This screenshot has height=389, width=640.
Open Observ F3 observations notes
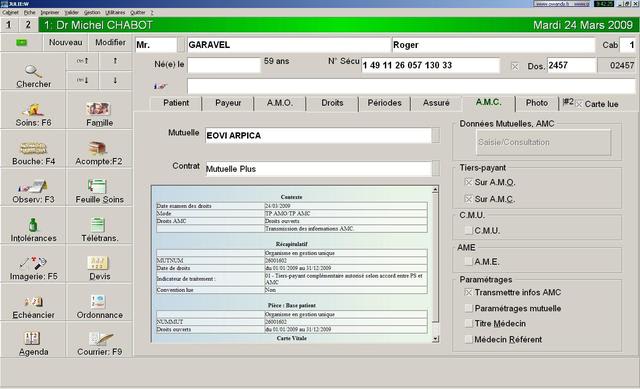pos(33,188)
